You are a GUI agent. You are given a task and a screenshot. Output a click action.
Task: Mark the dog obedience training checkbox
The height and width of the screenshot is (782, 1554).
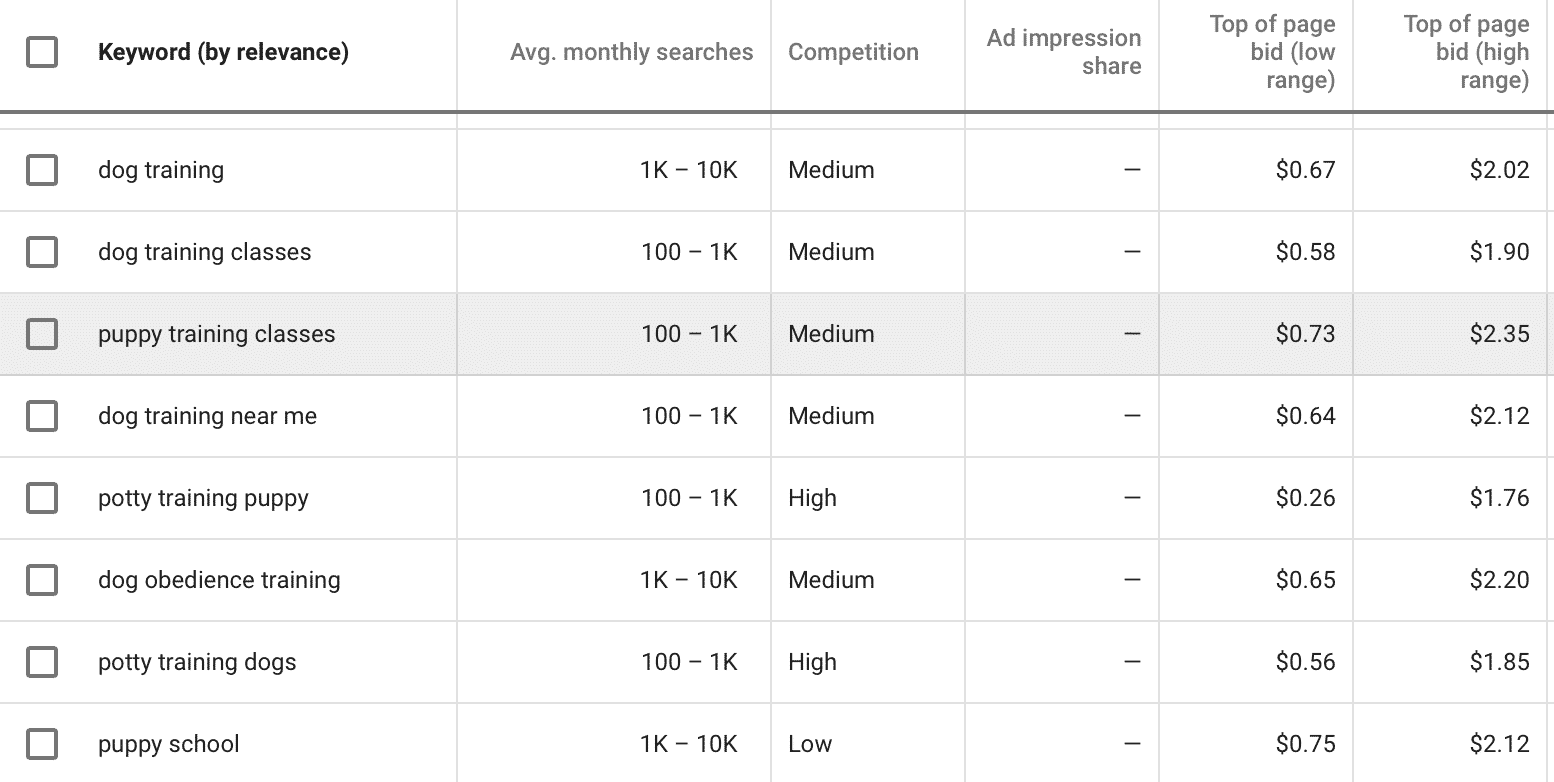[x=42, y=580]
